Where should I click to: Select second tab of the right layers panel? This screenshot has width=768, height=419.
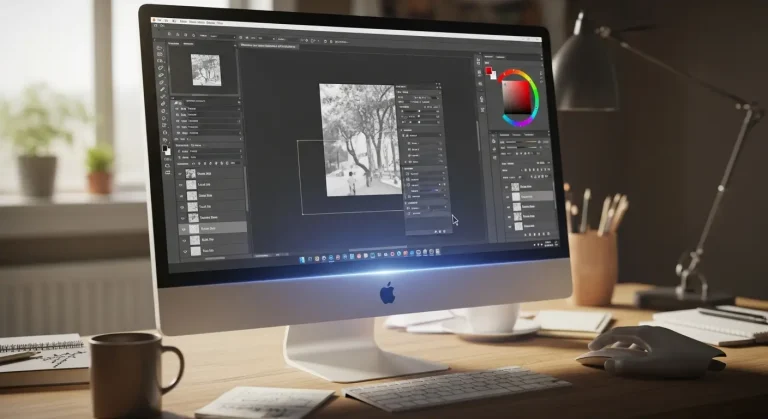click(x=516, y=135)
